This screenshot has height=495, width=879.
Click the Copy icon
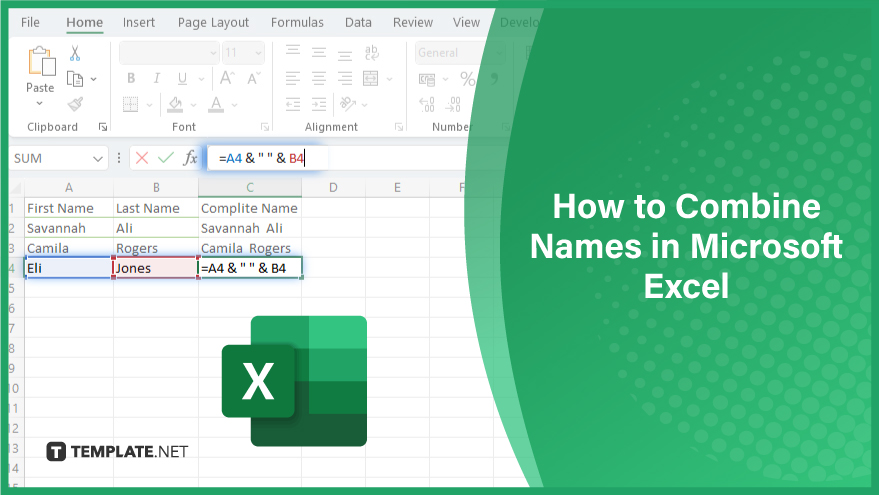click(75, 79)
